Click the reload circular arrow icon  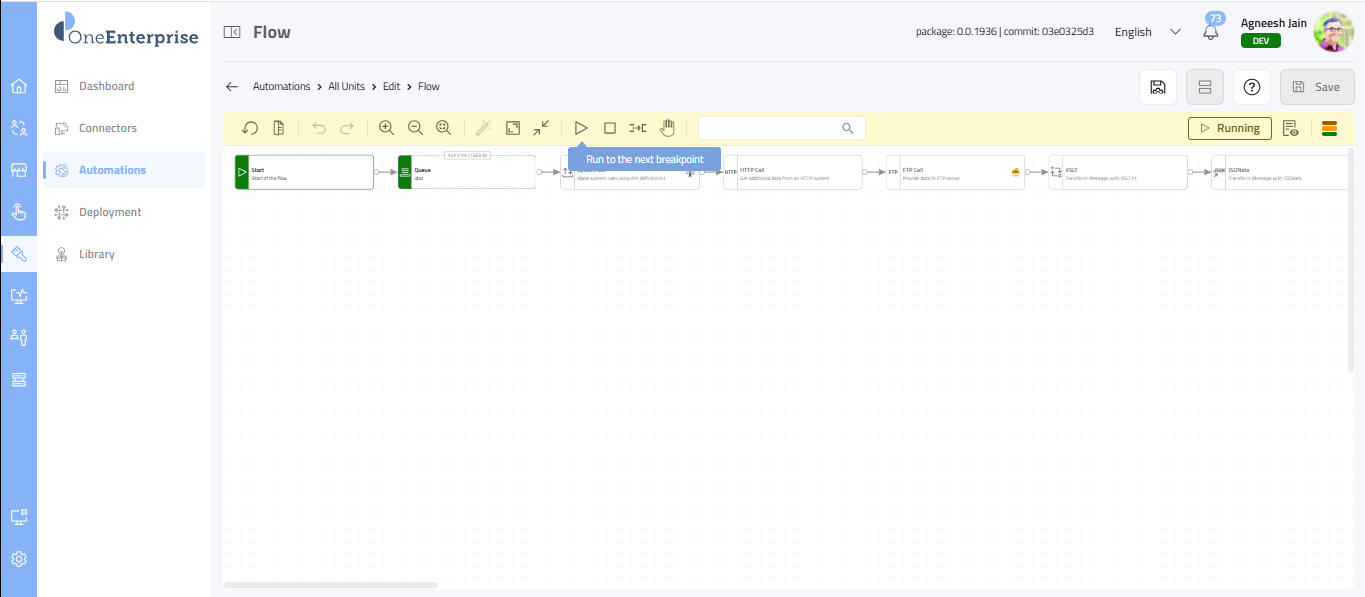pos(250,128)
